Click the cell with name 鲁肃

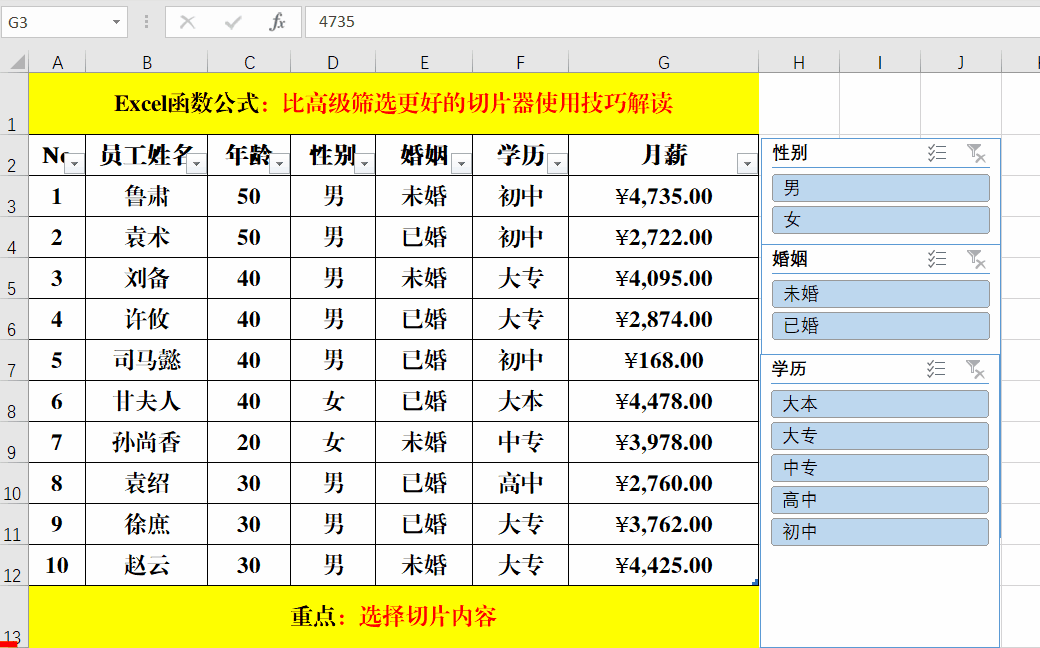(147, 196)
